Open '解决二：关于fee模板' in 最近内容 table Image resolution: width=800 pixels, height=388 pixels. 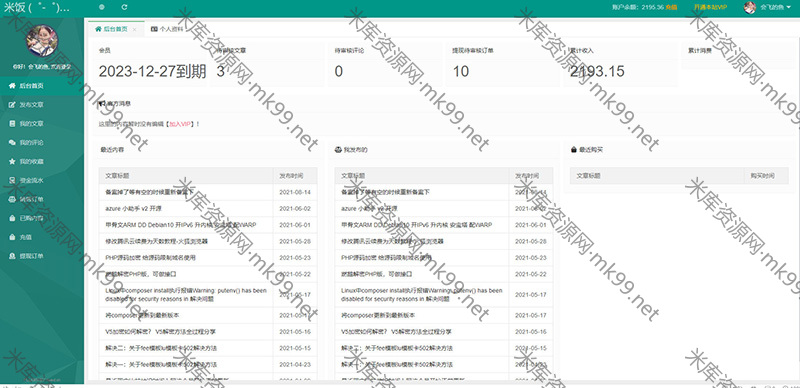pyautogui.click(x=161, y=348)
